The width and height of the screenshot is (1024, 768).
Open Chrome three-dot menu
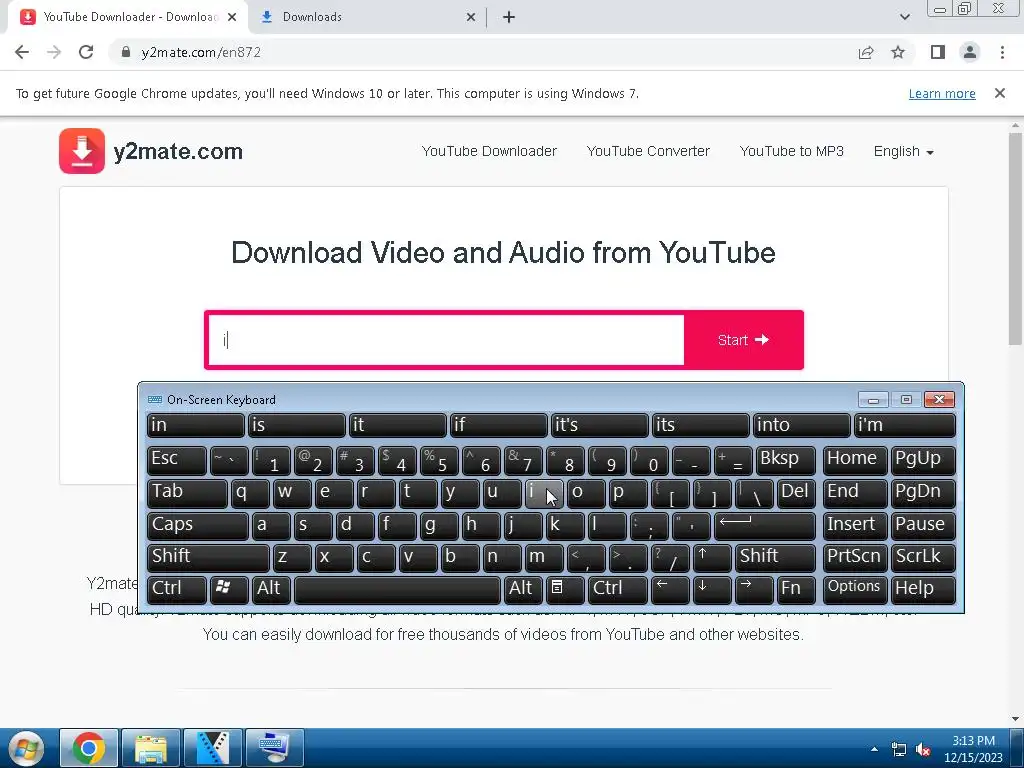click(1002, 52)
